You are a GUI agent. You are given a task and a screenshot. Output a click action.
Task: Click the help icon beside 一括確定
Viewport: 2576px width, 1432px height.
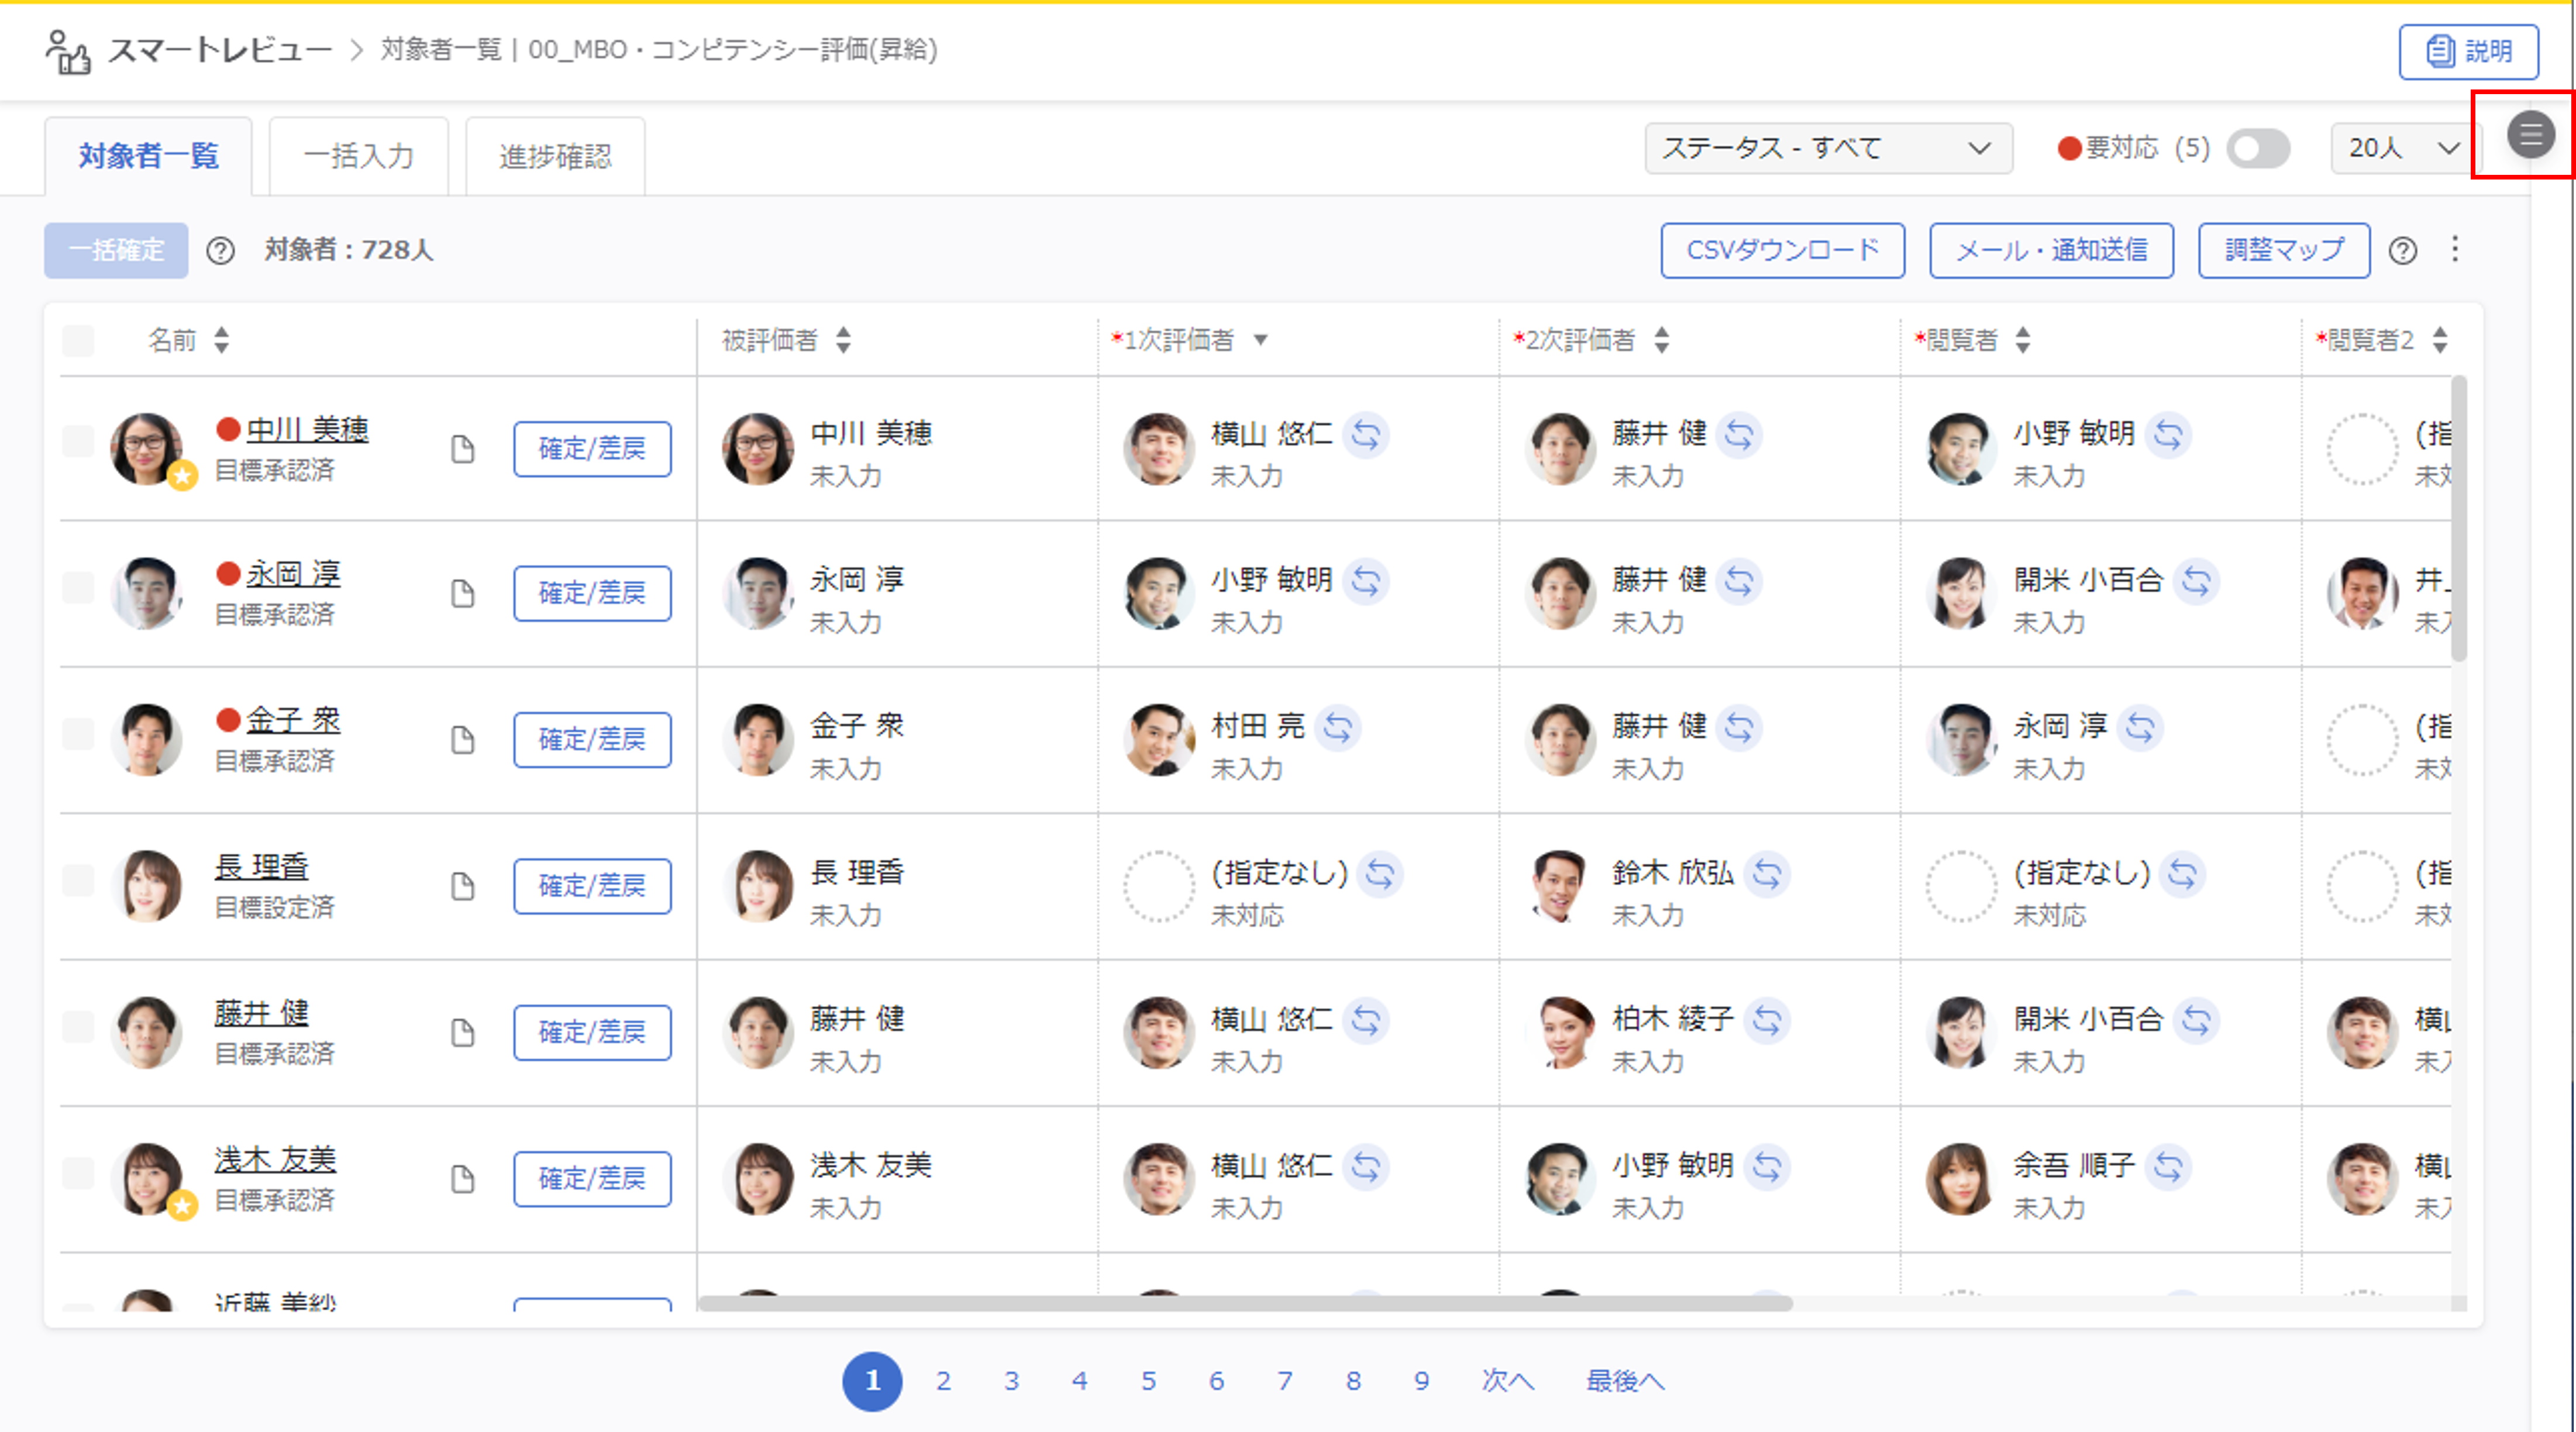click(x=220, y=251)
